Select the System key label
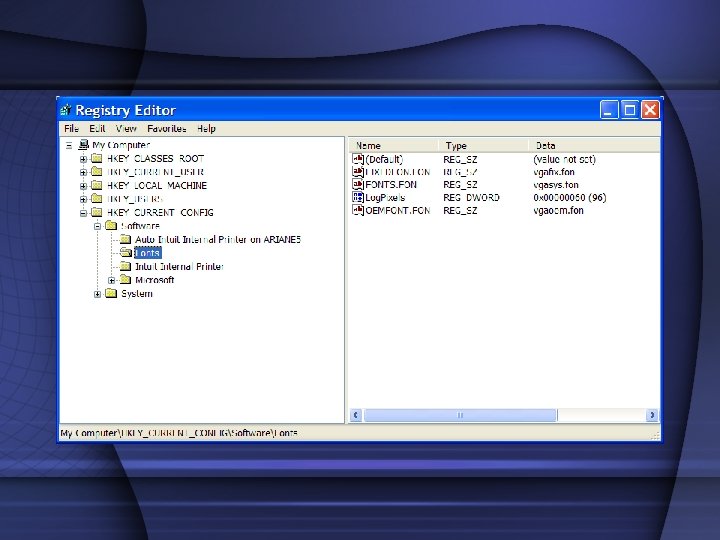Image resolution: width=720 pixels, height=540 pixels. coord(137,293)
